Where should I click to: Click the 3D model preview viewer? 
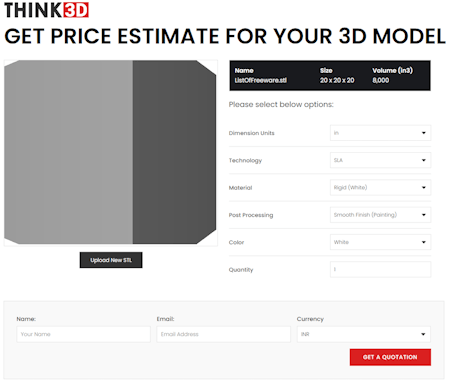pos(111,153)
